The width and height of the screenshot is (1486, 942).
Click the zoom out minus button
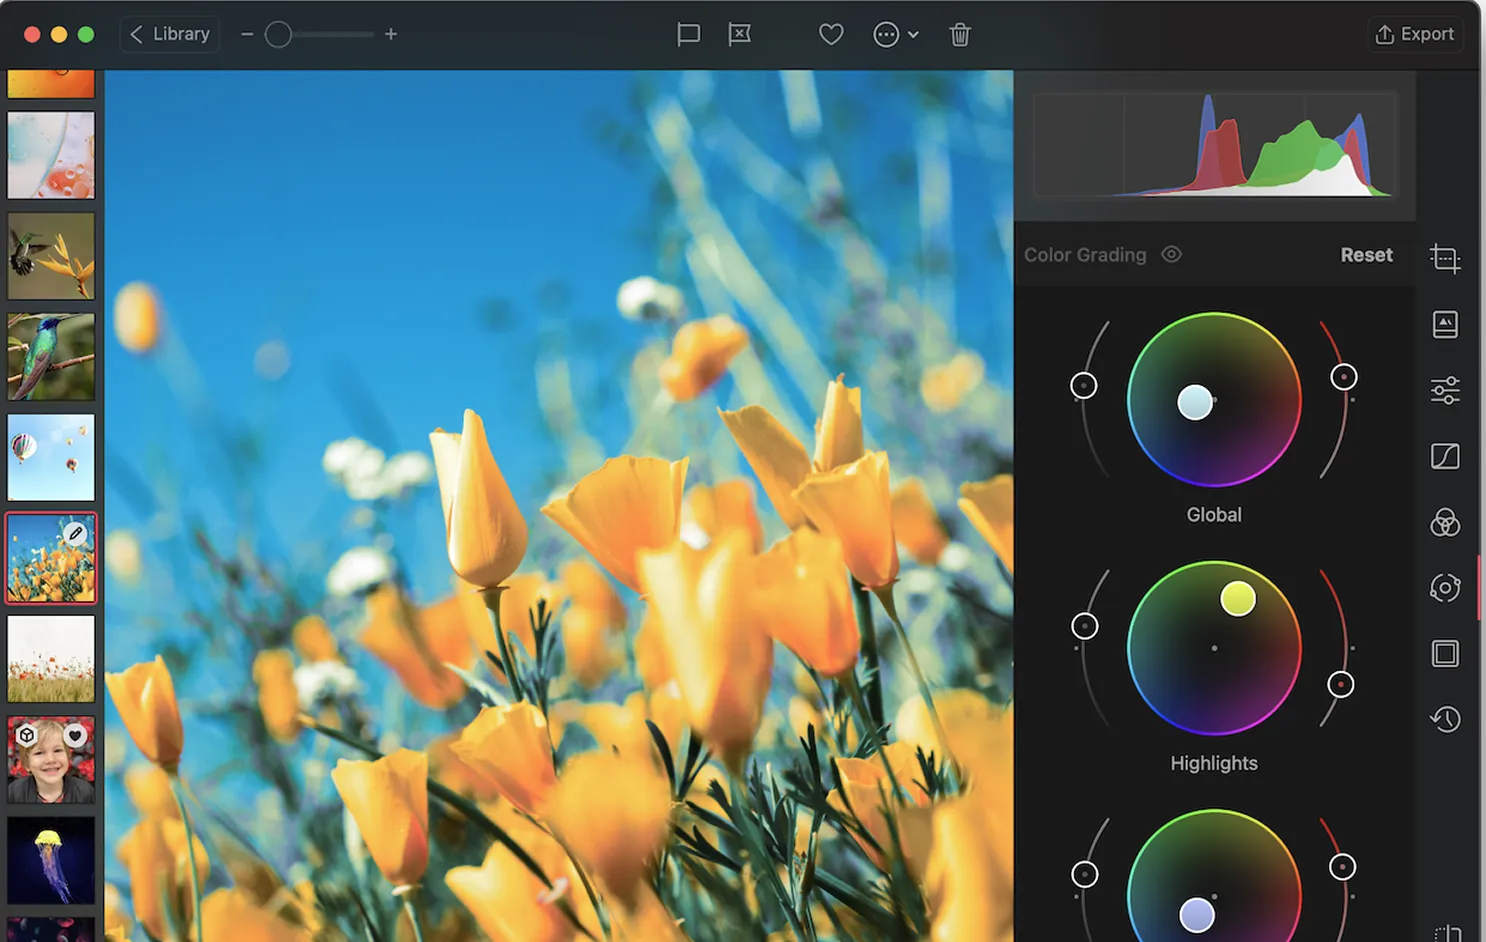coord(247,34)
